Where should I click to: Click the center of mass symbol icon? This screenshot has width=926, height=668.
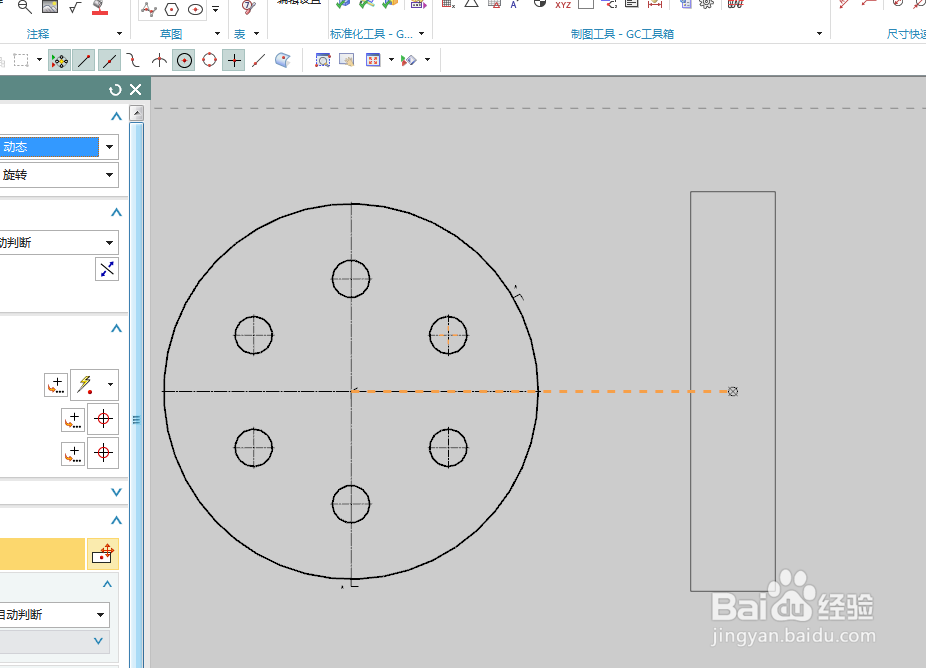point(540,4)
